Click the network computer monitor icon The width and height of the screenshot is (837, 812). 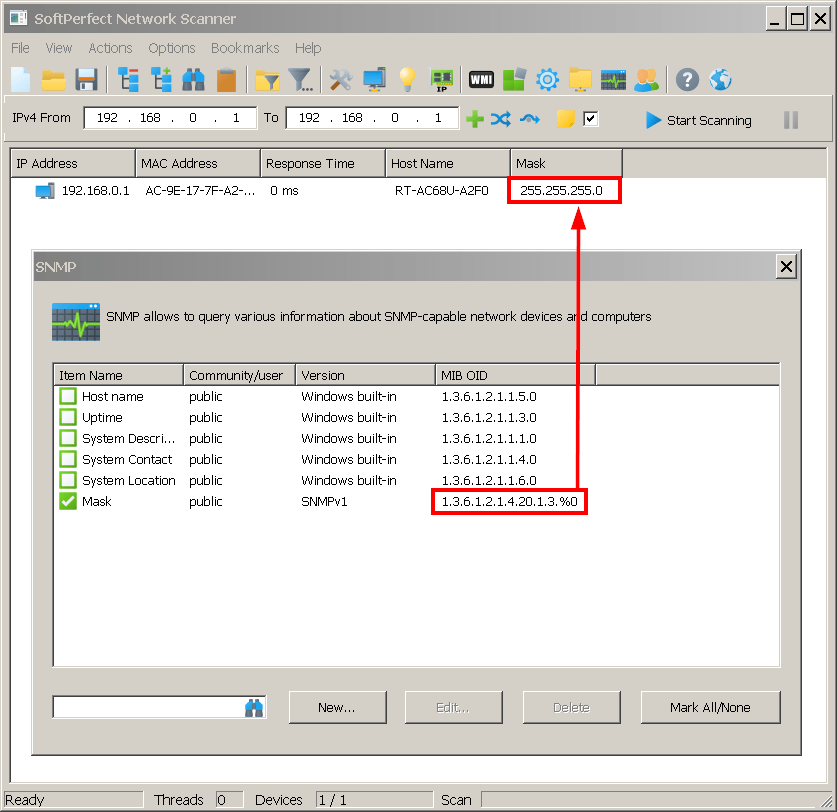[x=374, y=80]
